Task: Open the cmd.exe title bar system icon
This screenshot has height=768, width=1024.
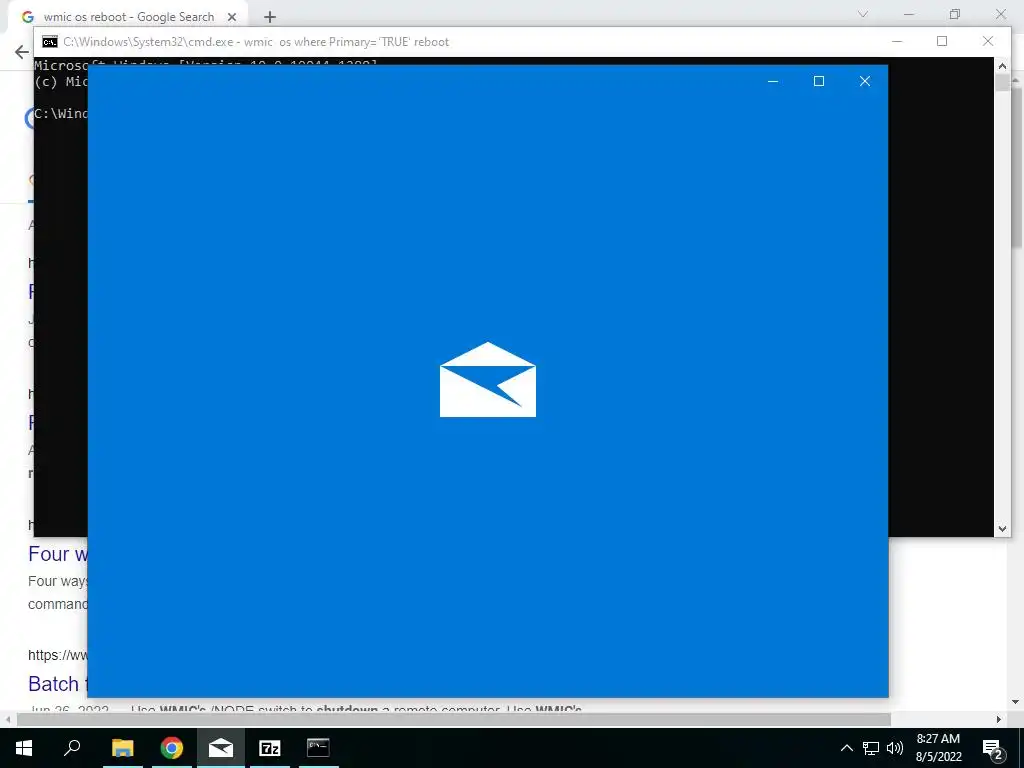Action: pos(50,42)
